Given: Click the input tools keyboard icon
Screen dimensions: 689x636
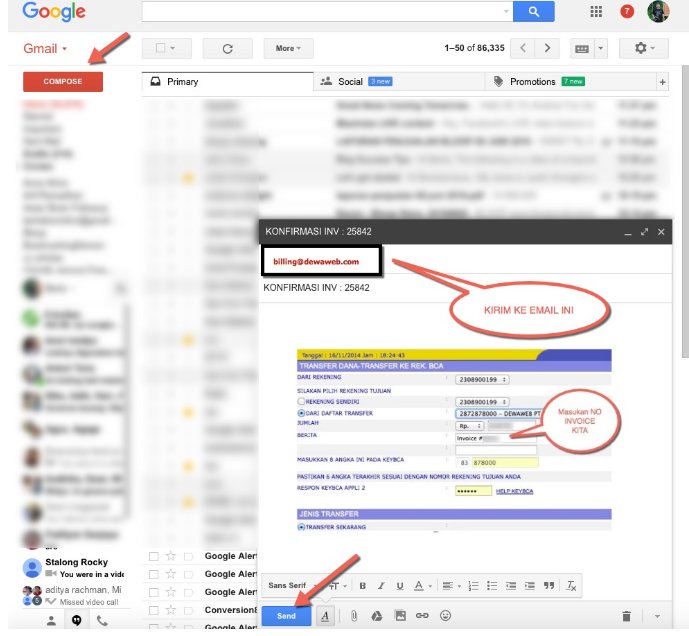Looking at the screenshot, I should click(582, 48).
